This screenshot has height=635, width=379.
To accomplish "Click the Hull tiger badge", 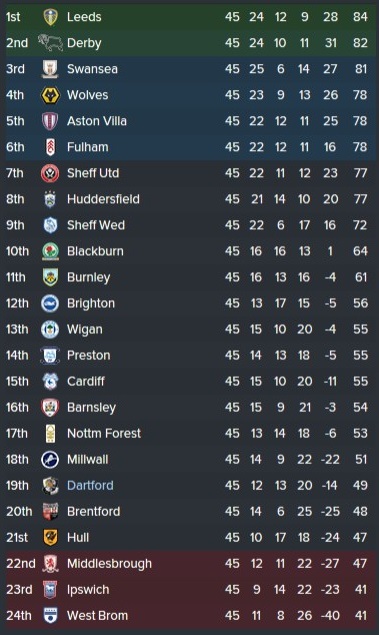I will click(50, 537).
